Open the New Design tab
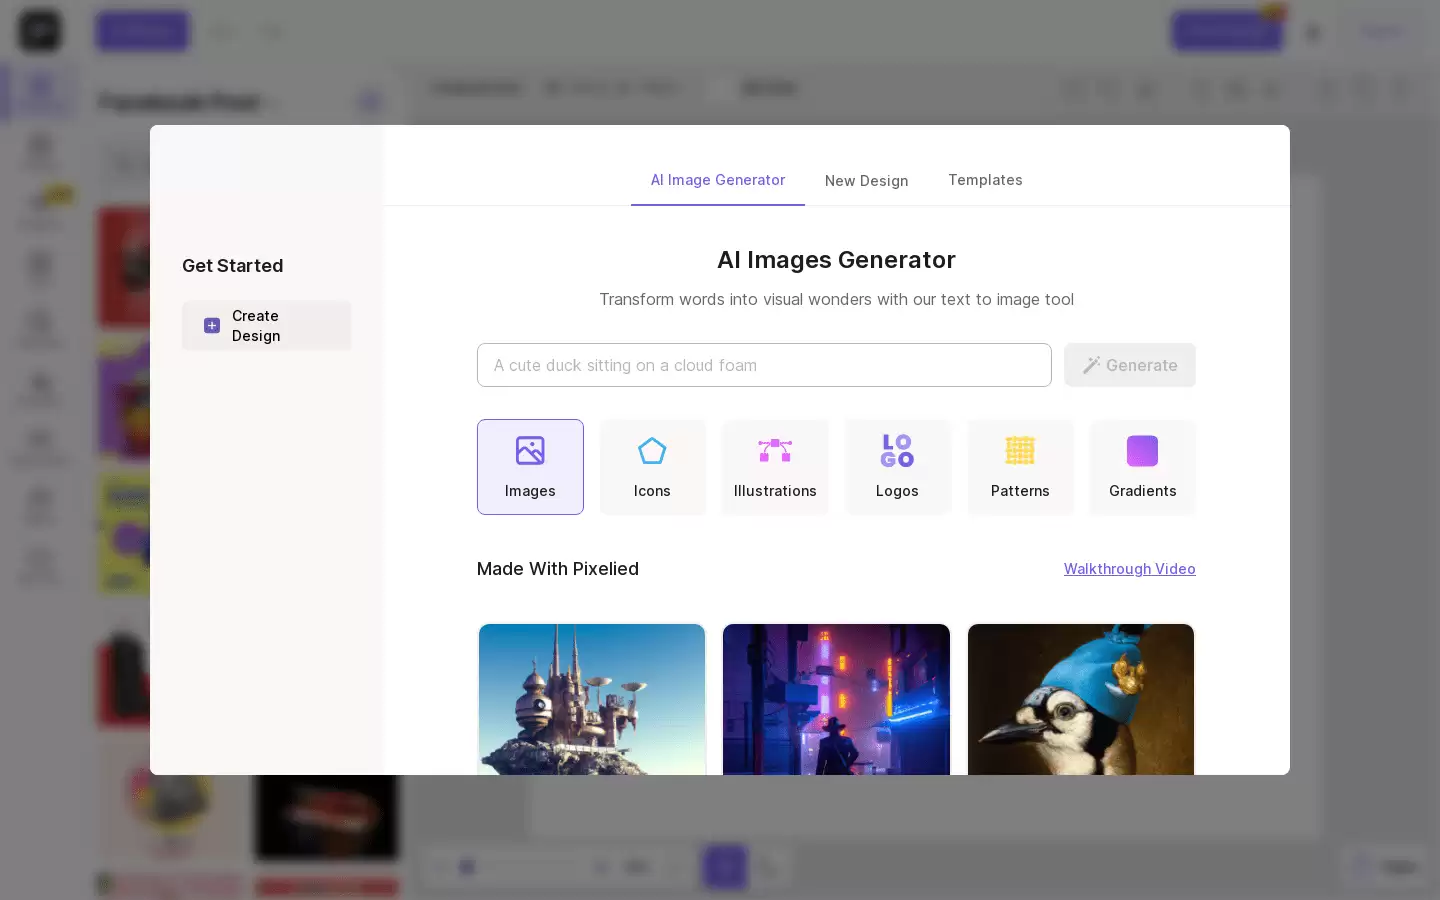Screen dimensions: 1440x900 point(867,181)
